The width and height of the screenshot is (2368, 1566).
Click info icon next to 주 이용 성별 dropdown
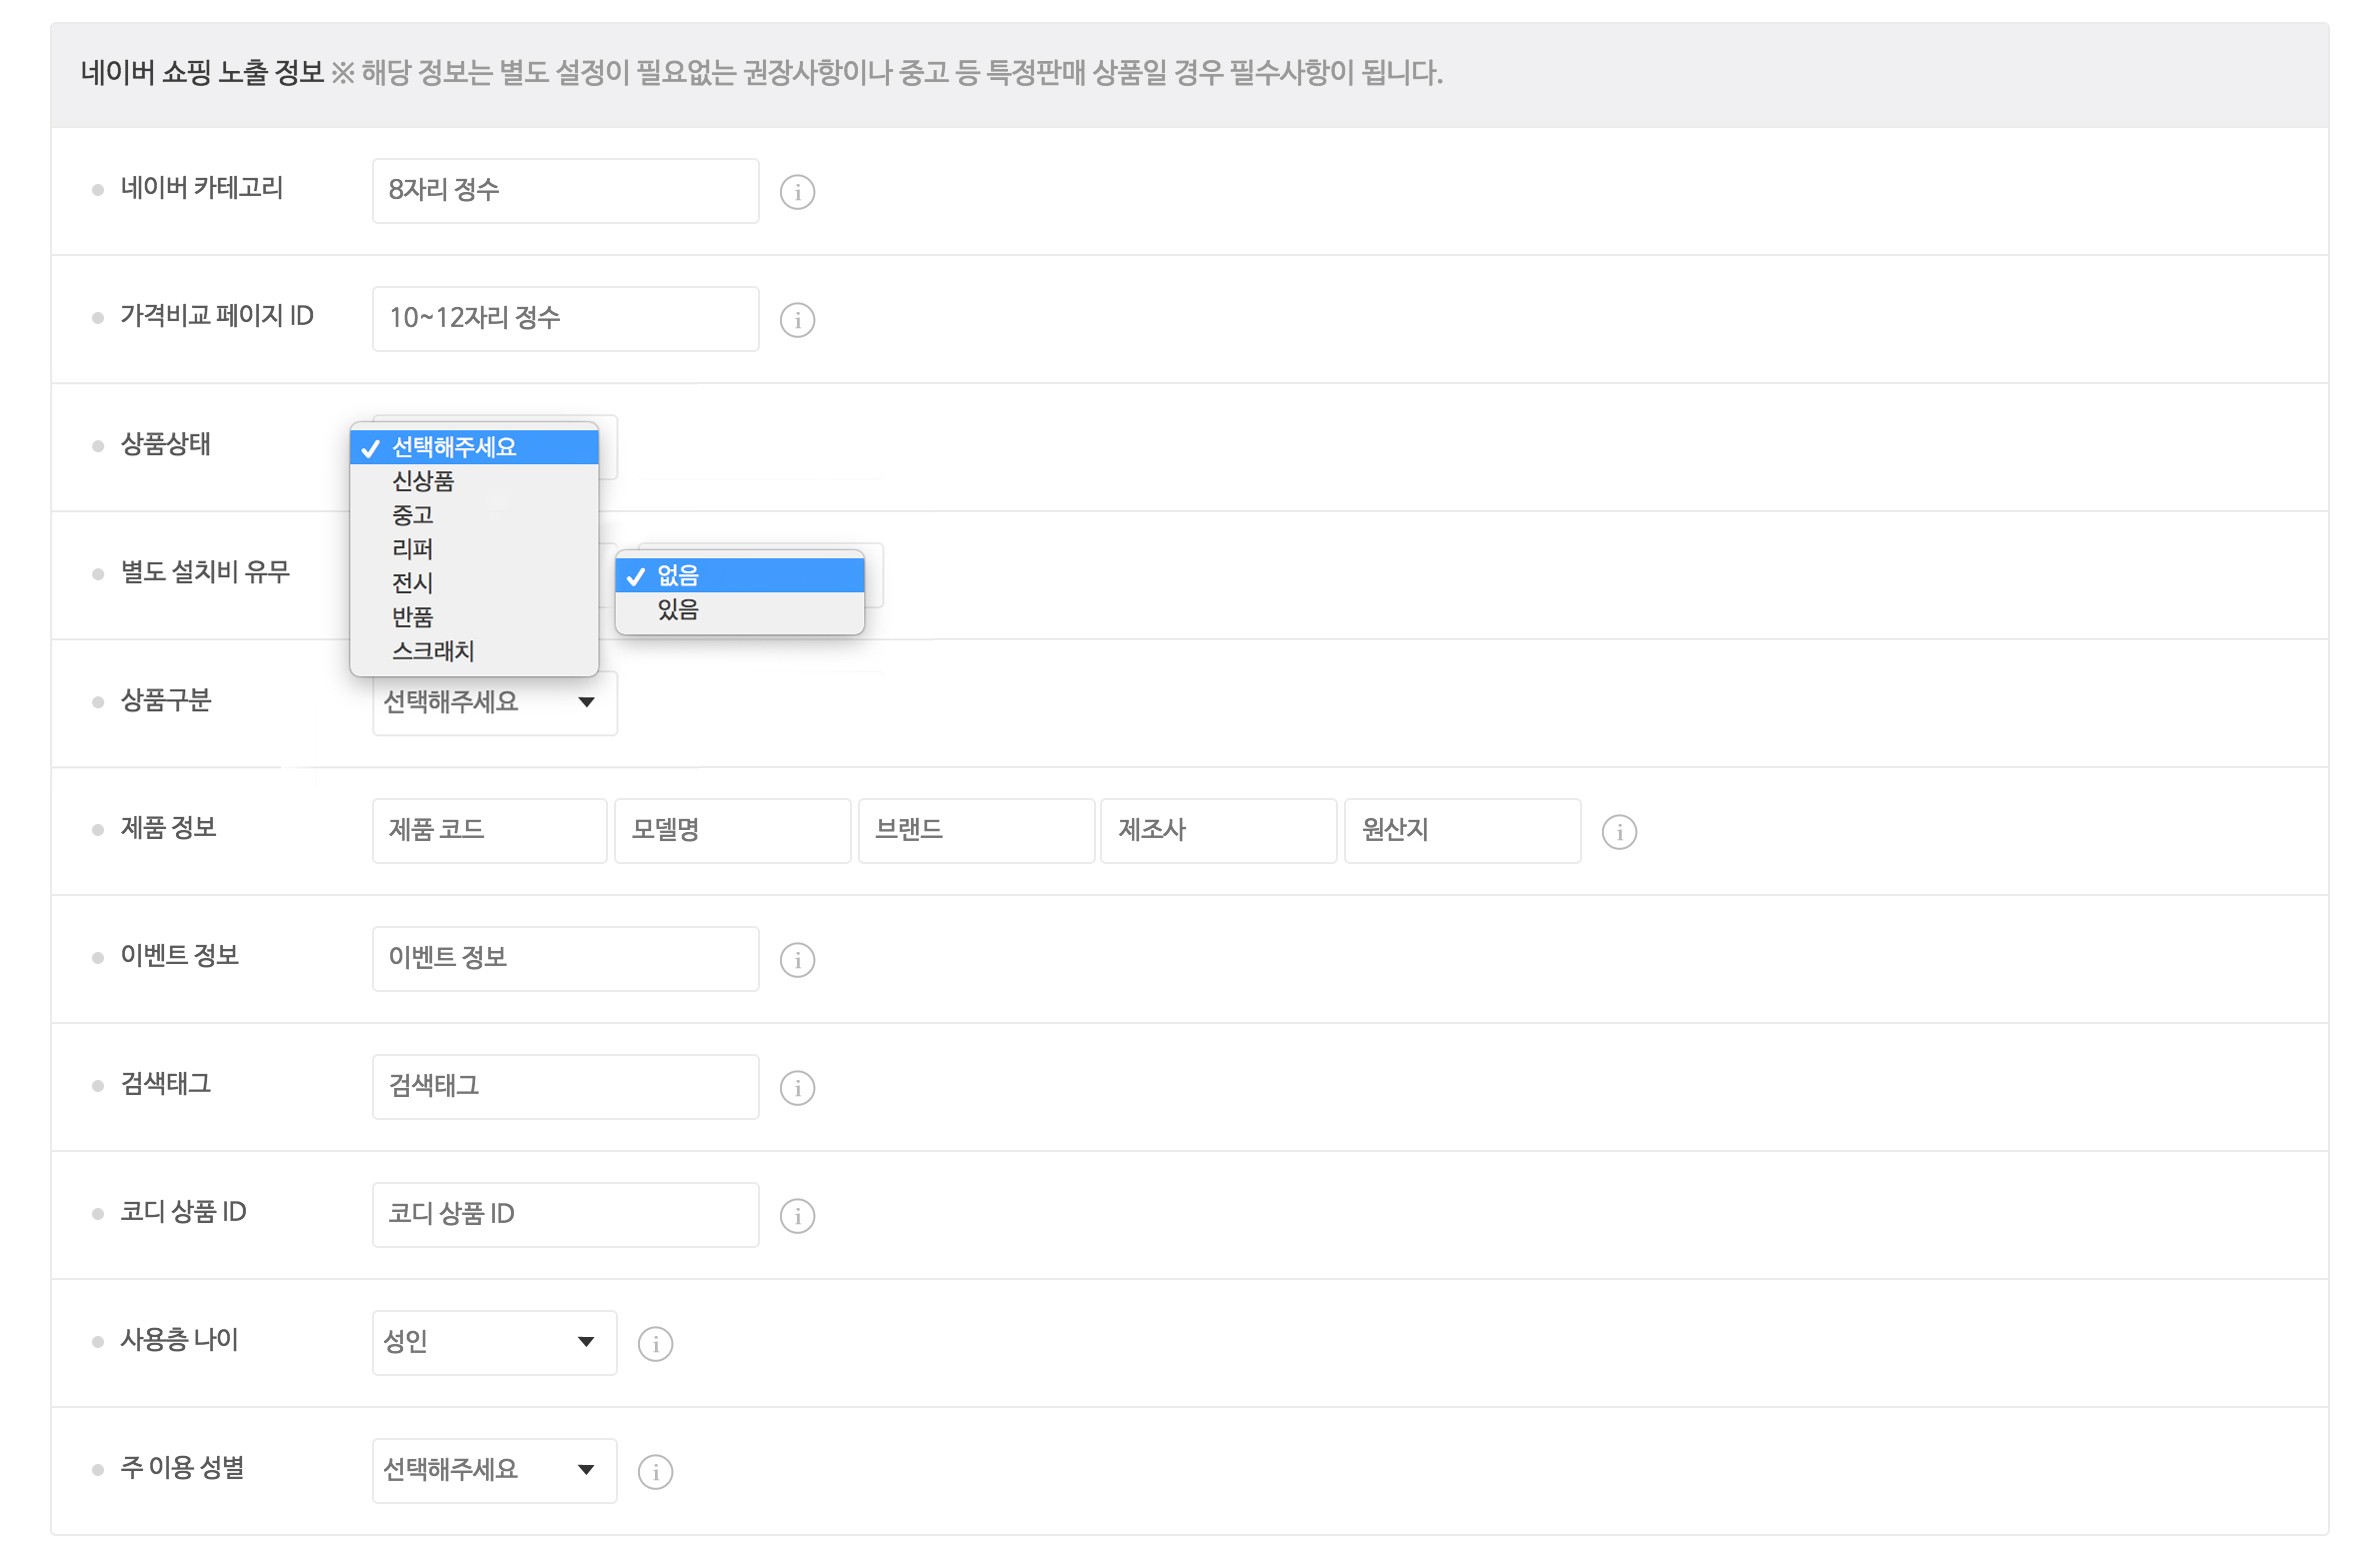tap(655, 1471)
